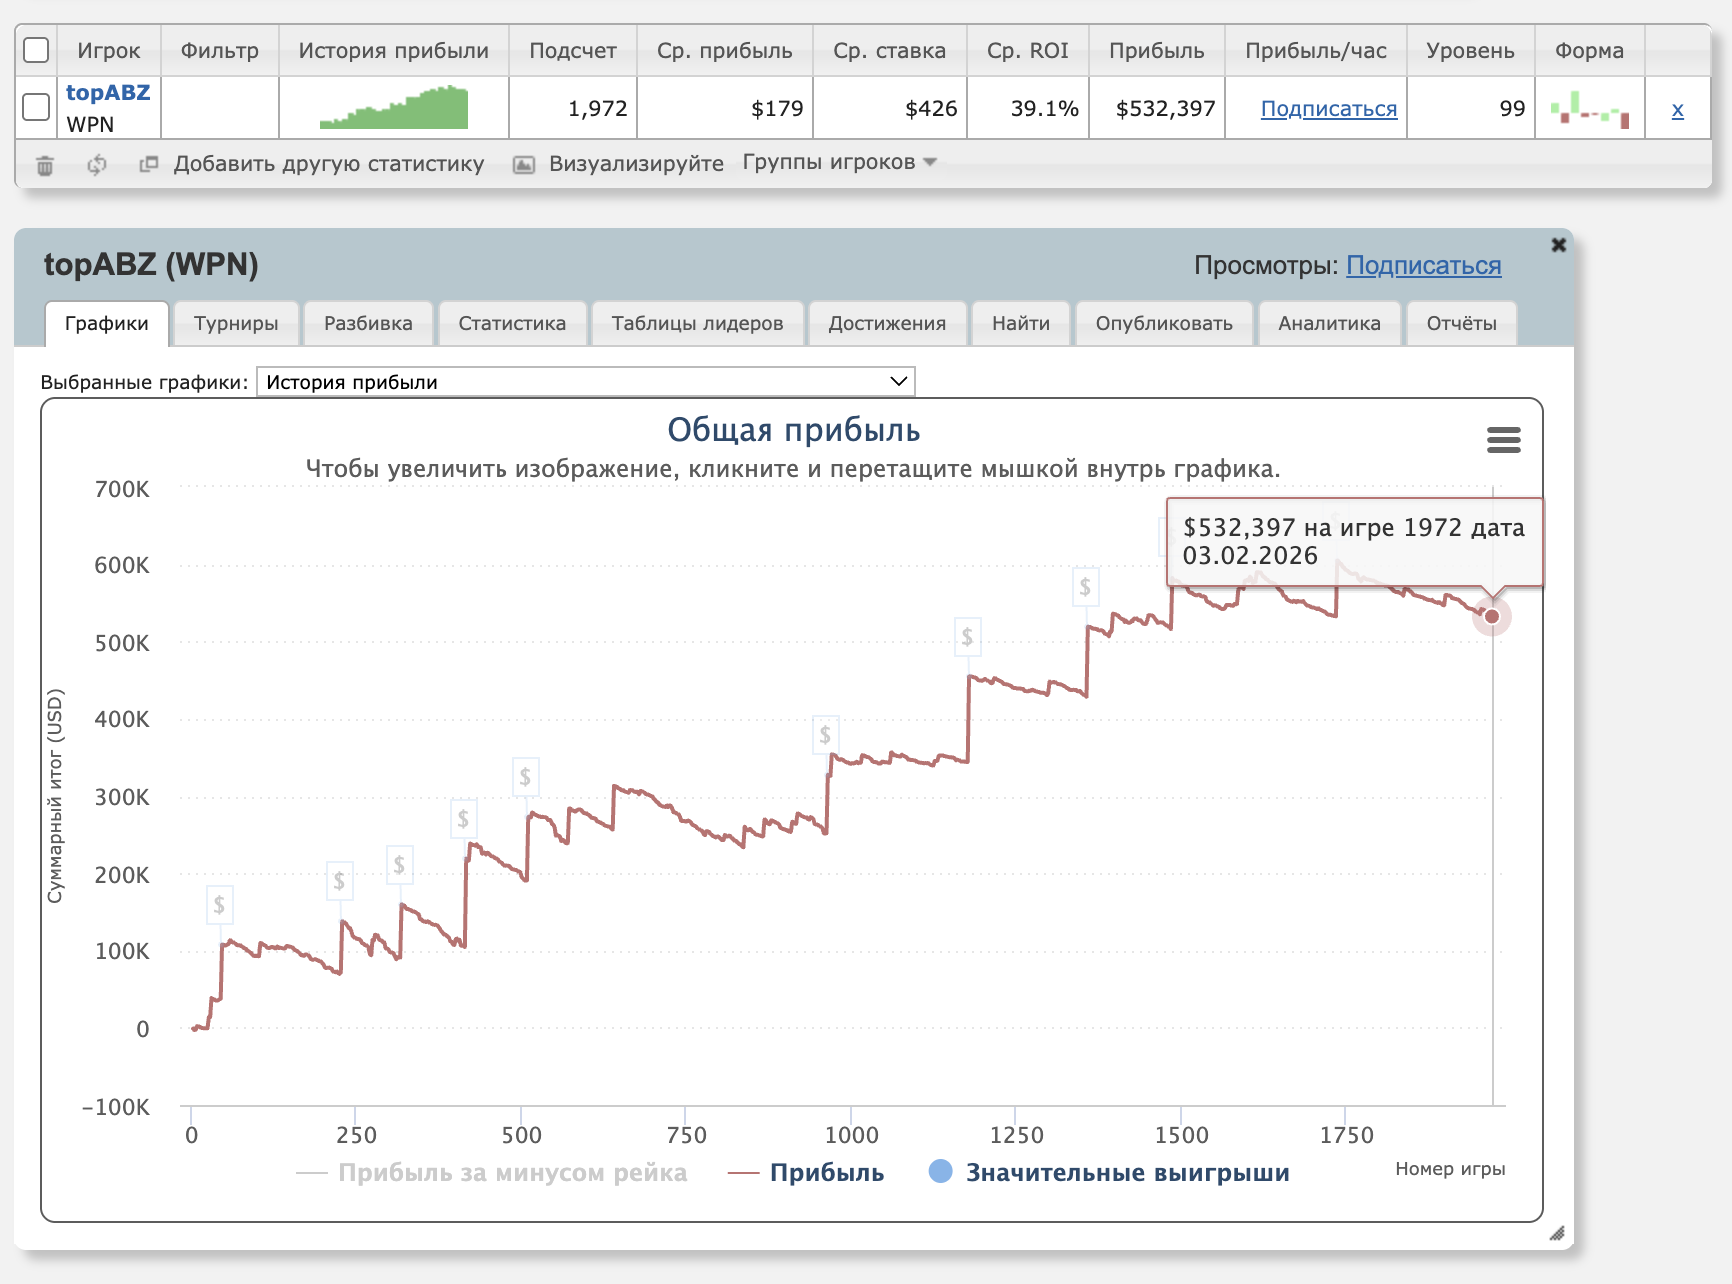Click the Visualize picture icon

click(x=524, y=165)
